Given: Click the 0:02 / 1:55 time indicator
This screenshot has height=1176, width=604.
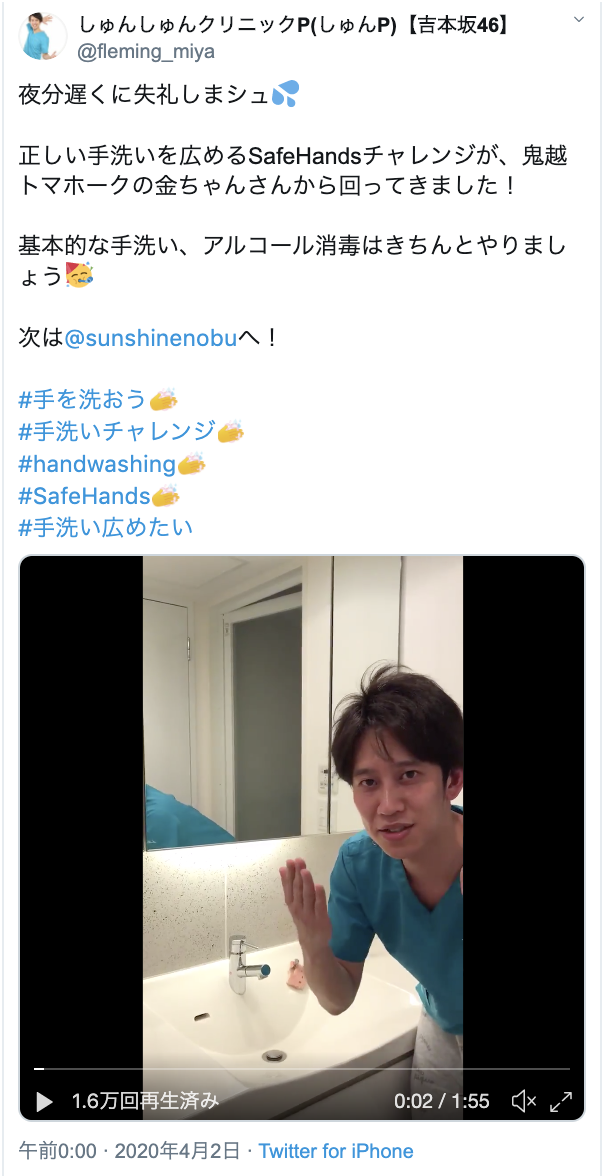Looking at the screenshot, I should 442,1101.
